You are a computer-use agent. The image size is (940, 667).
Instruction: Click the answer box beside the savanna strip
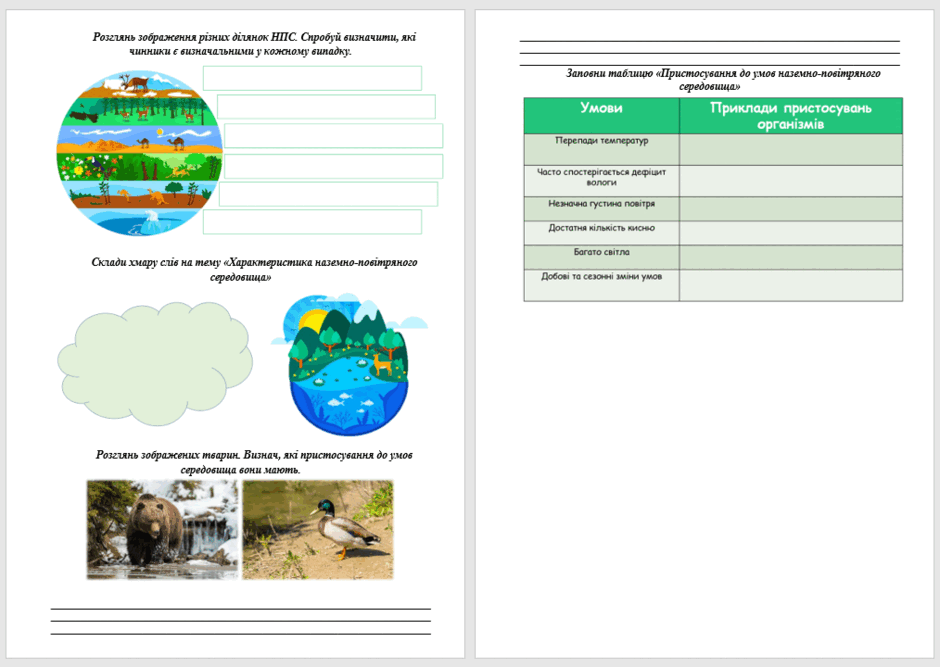[x=329, y=194]
